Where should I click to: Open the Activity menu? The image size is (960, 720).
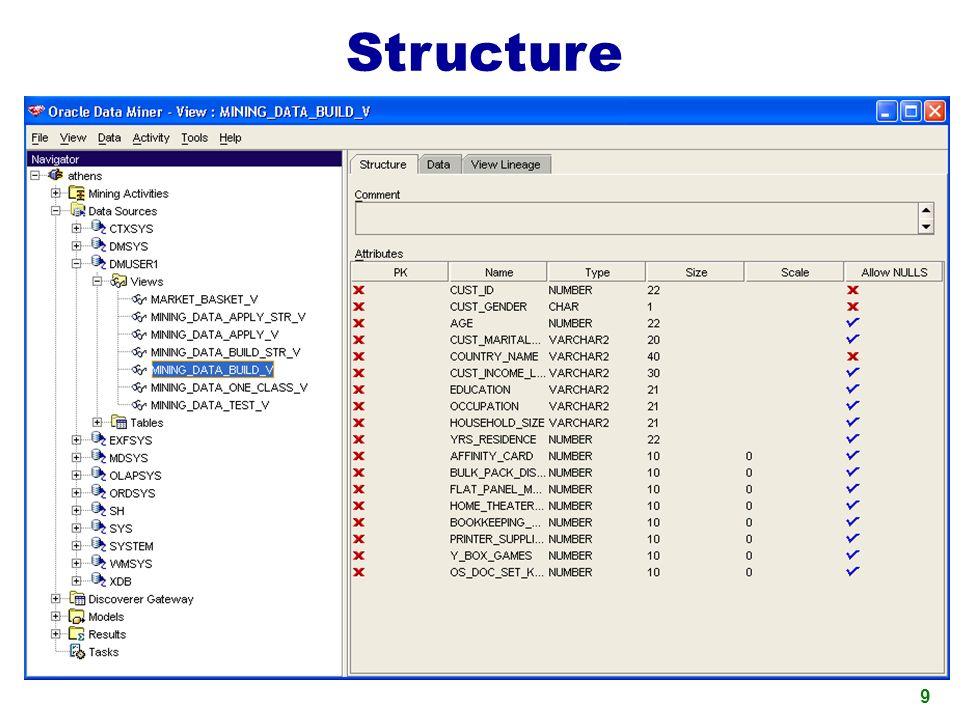151,138
